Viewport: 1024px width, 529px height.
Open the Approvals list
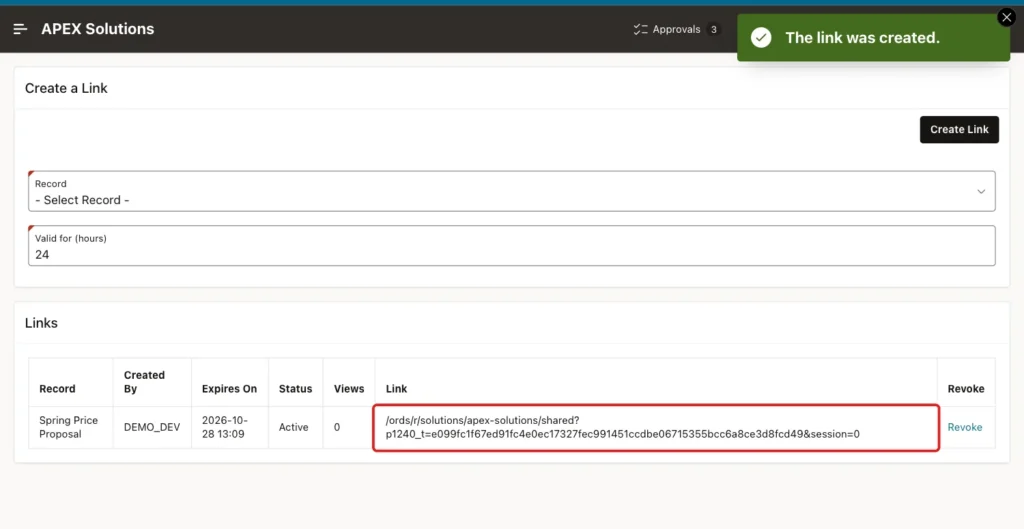click(676, 29)
